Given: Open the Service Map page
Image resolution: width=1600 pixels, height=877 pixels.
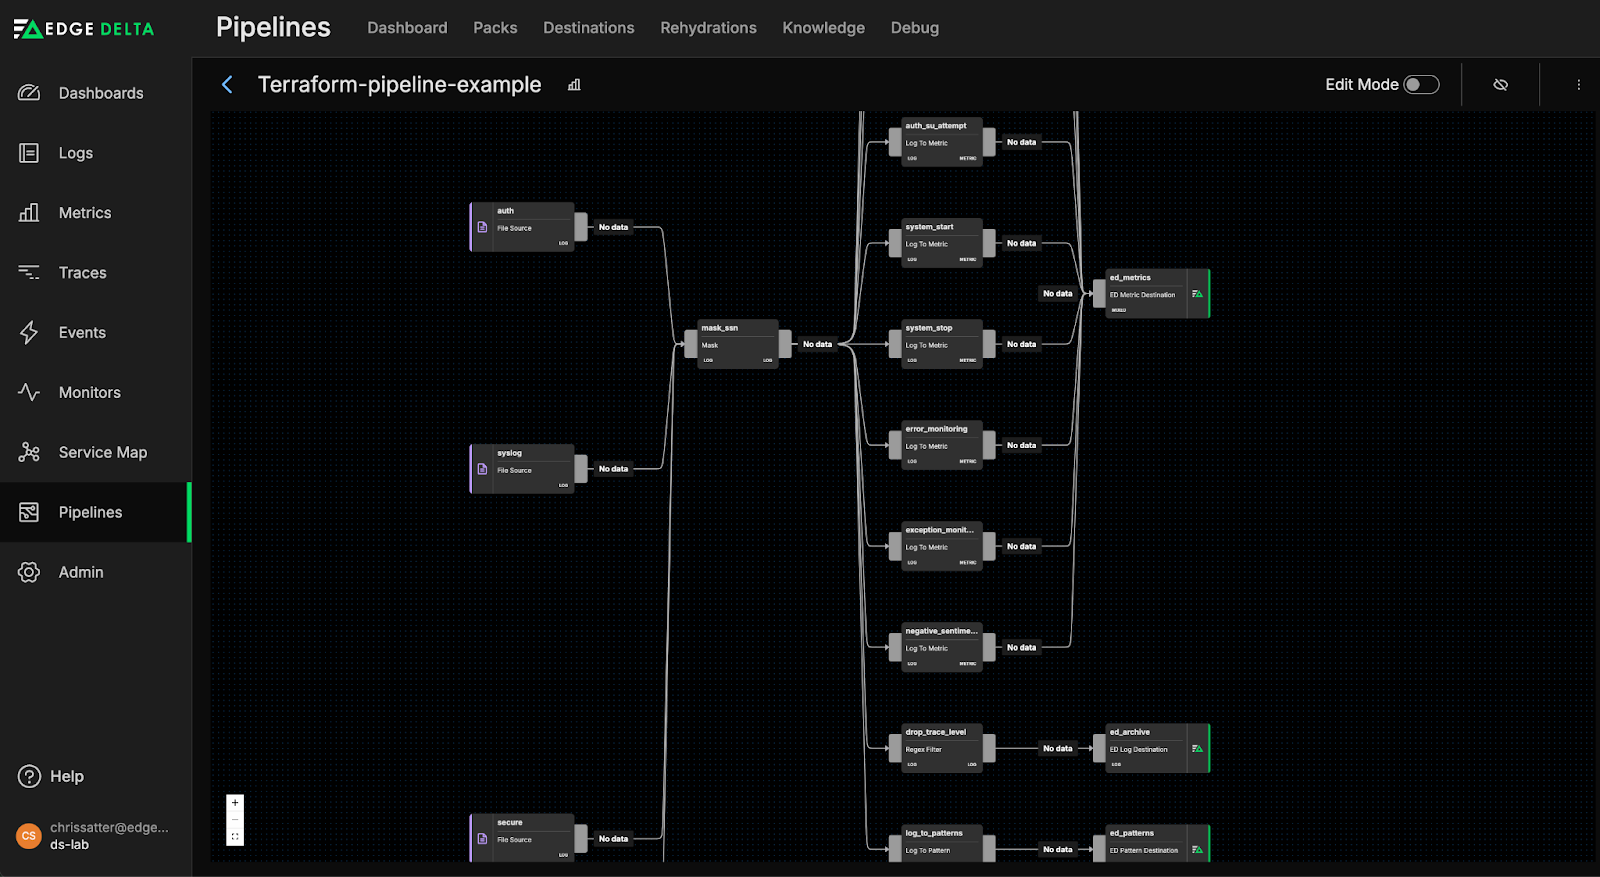Looking at the screenshot, I should click(102, 452).
